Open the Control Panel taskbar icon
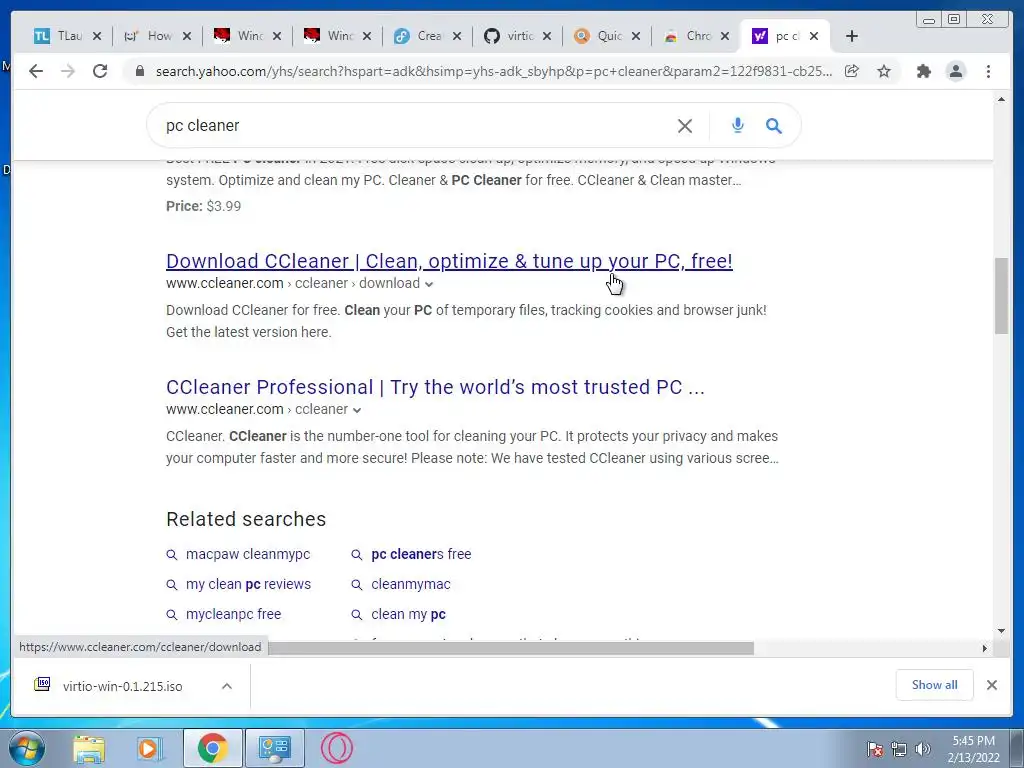Viewport: 1024px width, 768px height. [274, 748]
